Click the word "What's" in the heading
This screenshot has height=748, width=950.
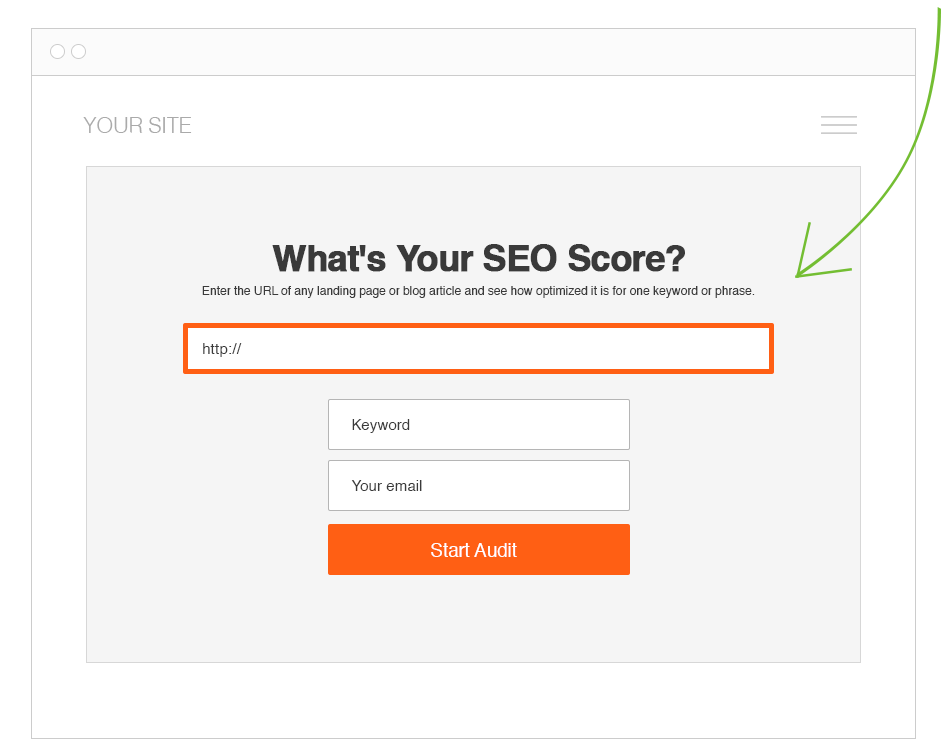click(x=329, y=259)
